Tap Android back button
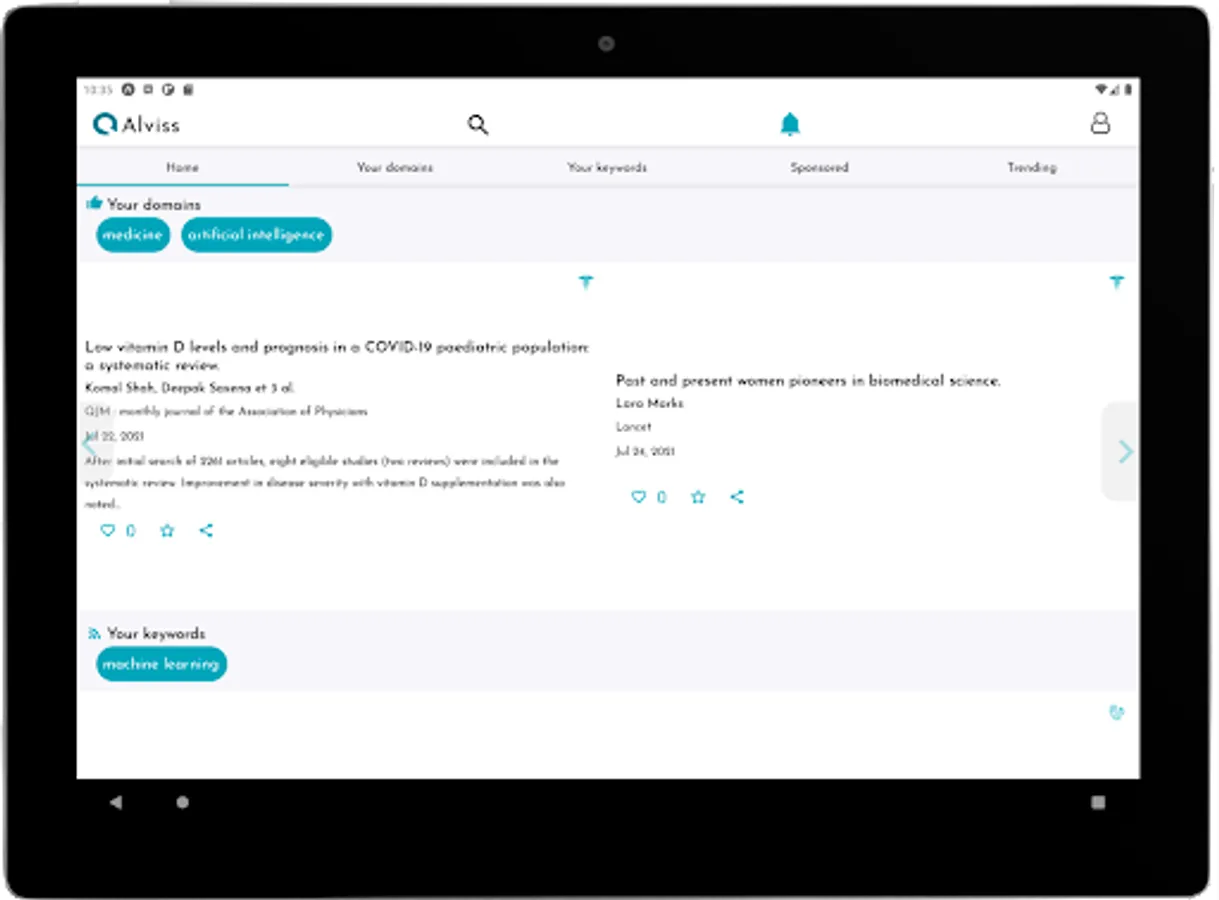 [x=116, y=802]
